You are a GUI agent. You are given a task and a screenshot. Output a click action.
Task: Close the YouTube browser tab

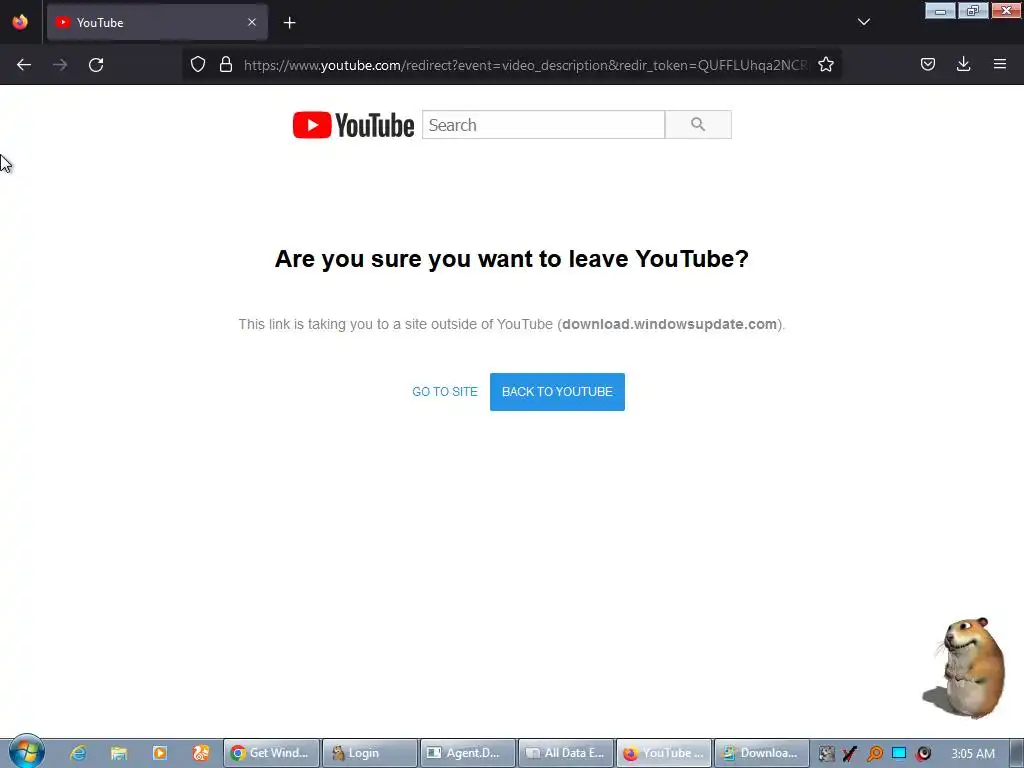point(252,22)
